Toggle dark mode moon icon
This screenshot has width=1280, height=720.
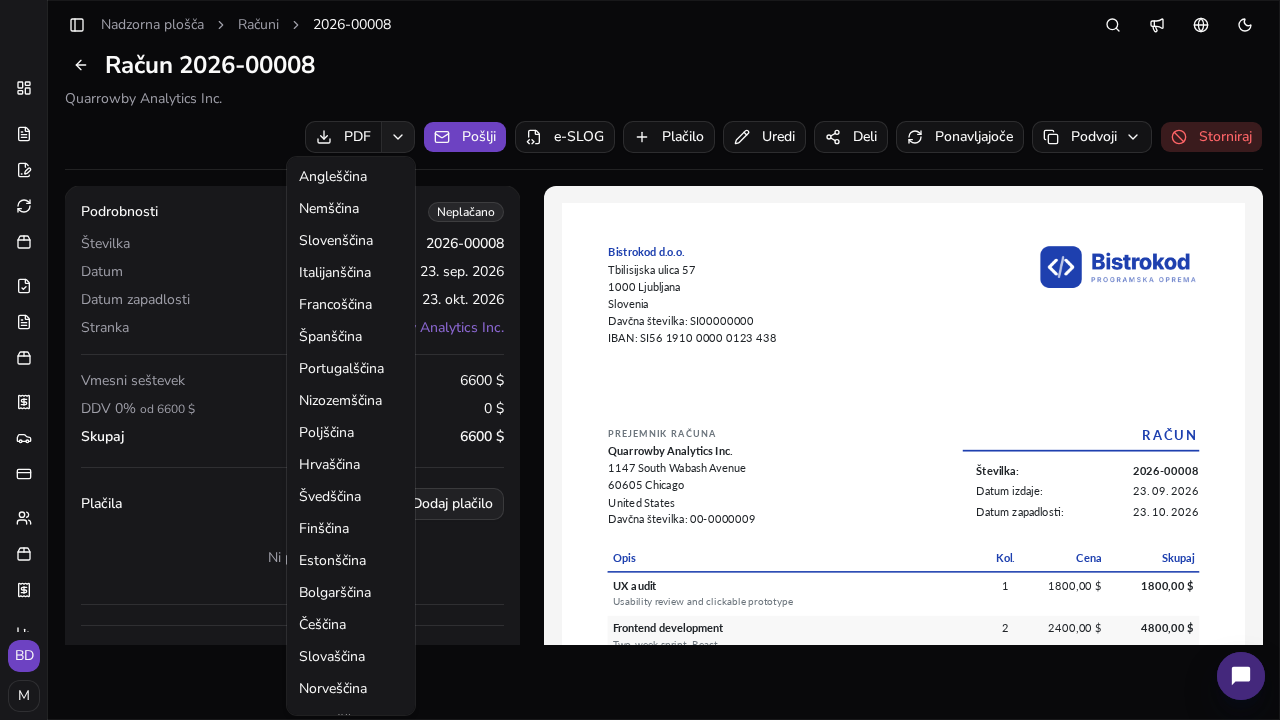[1245, 24]
